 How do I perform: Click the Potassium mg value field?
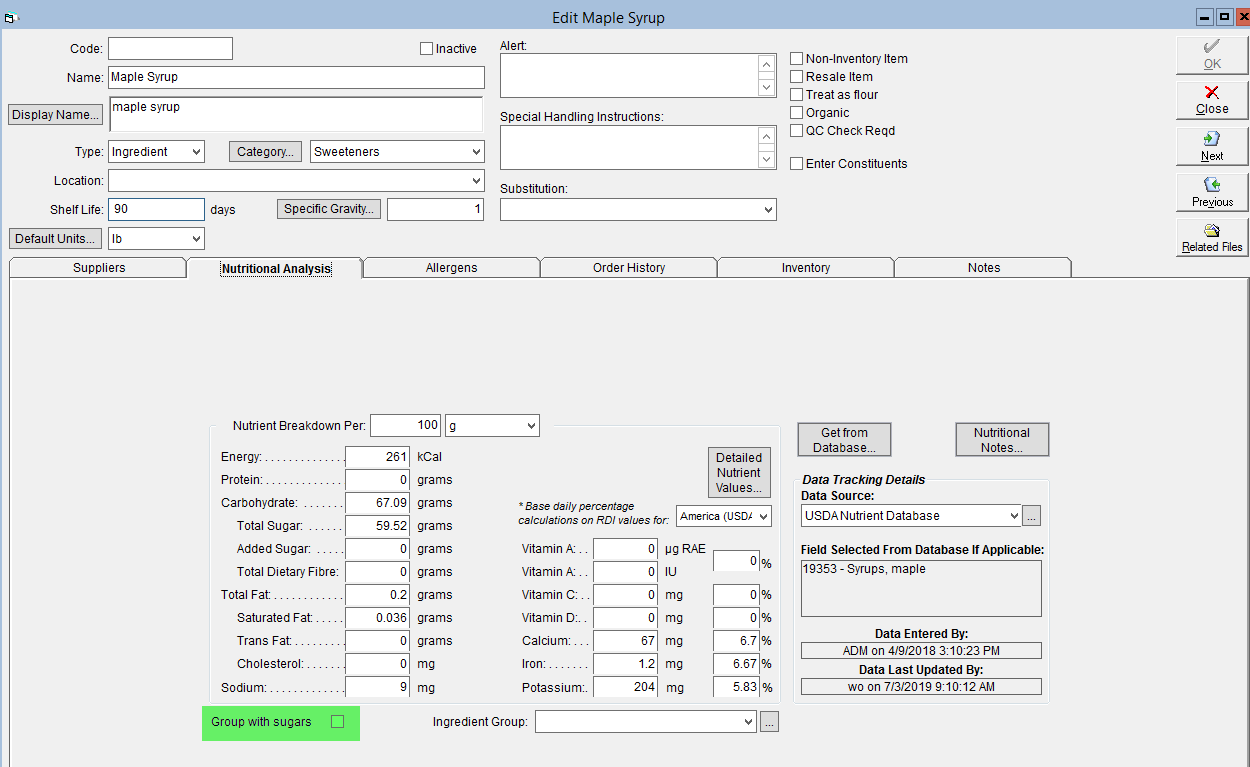tap(626, 688)
